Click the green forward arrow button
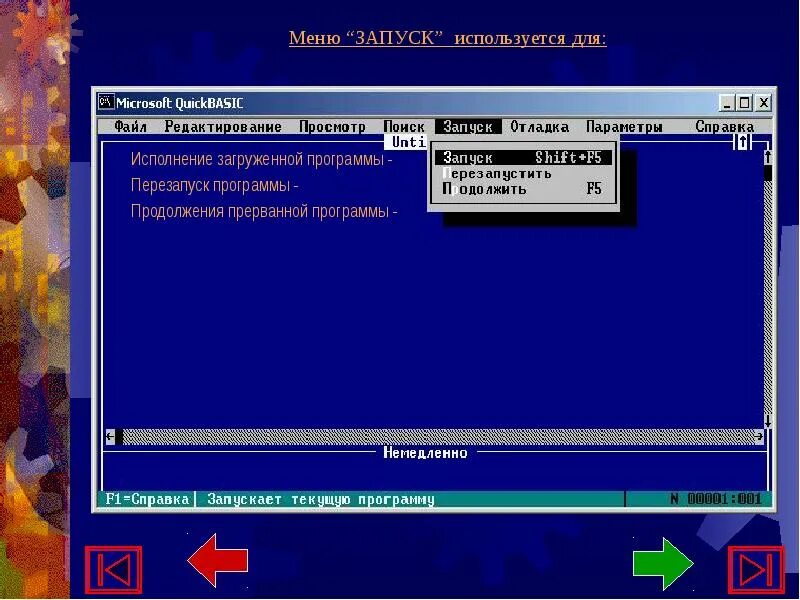Viewport: 800px width, 600px height. 663,563
